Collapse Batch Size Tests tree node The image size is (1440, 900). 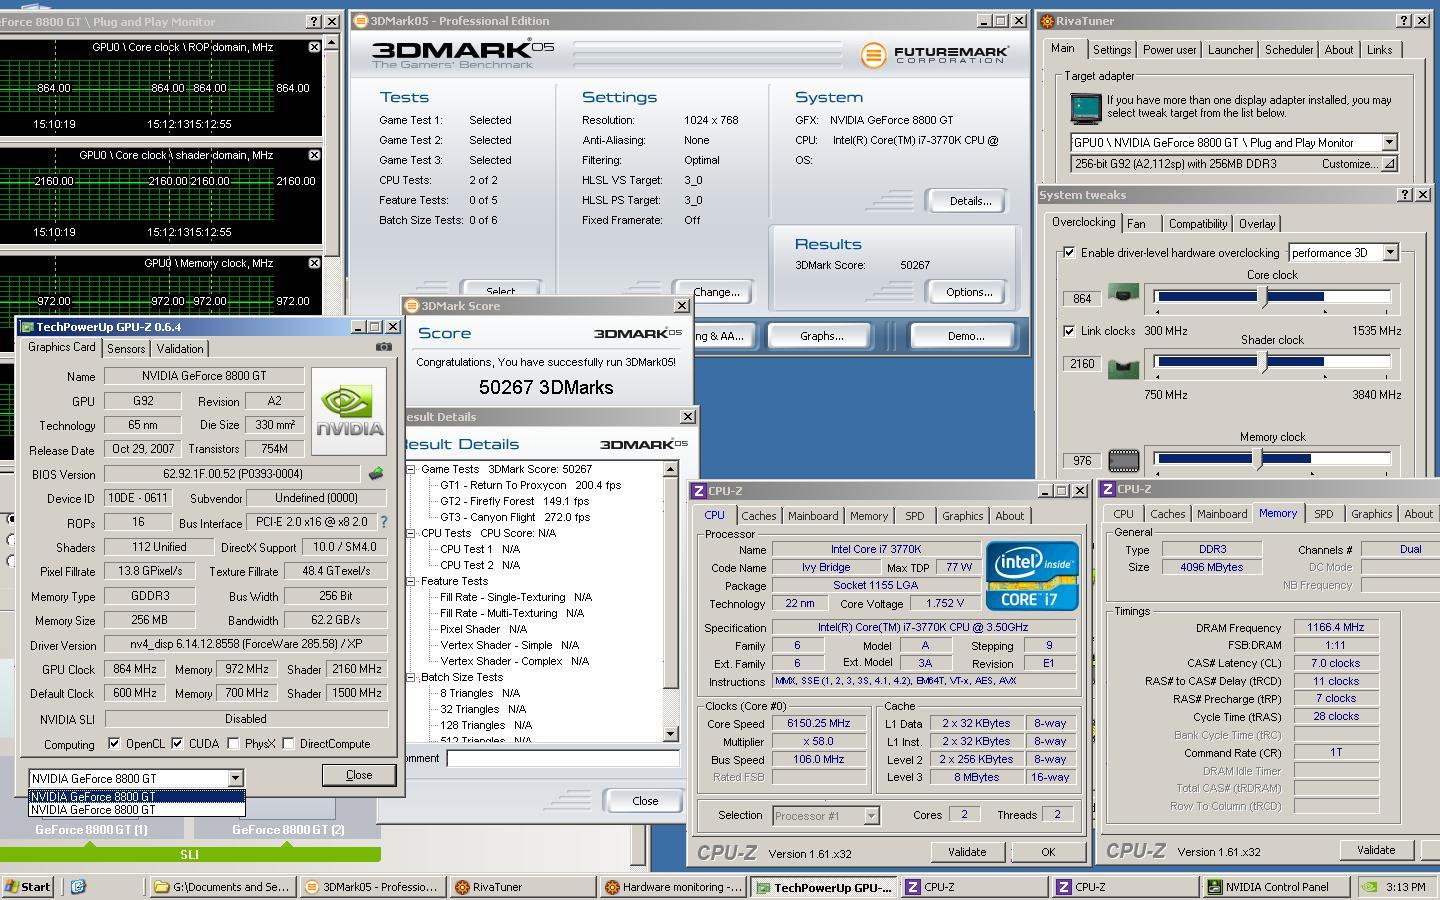pos(411,677)
